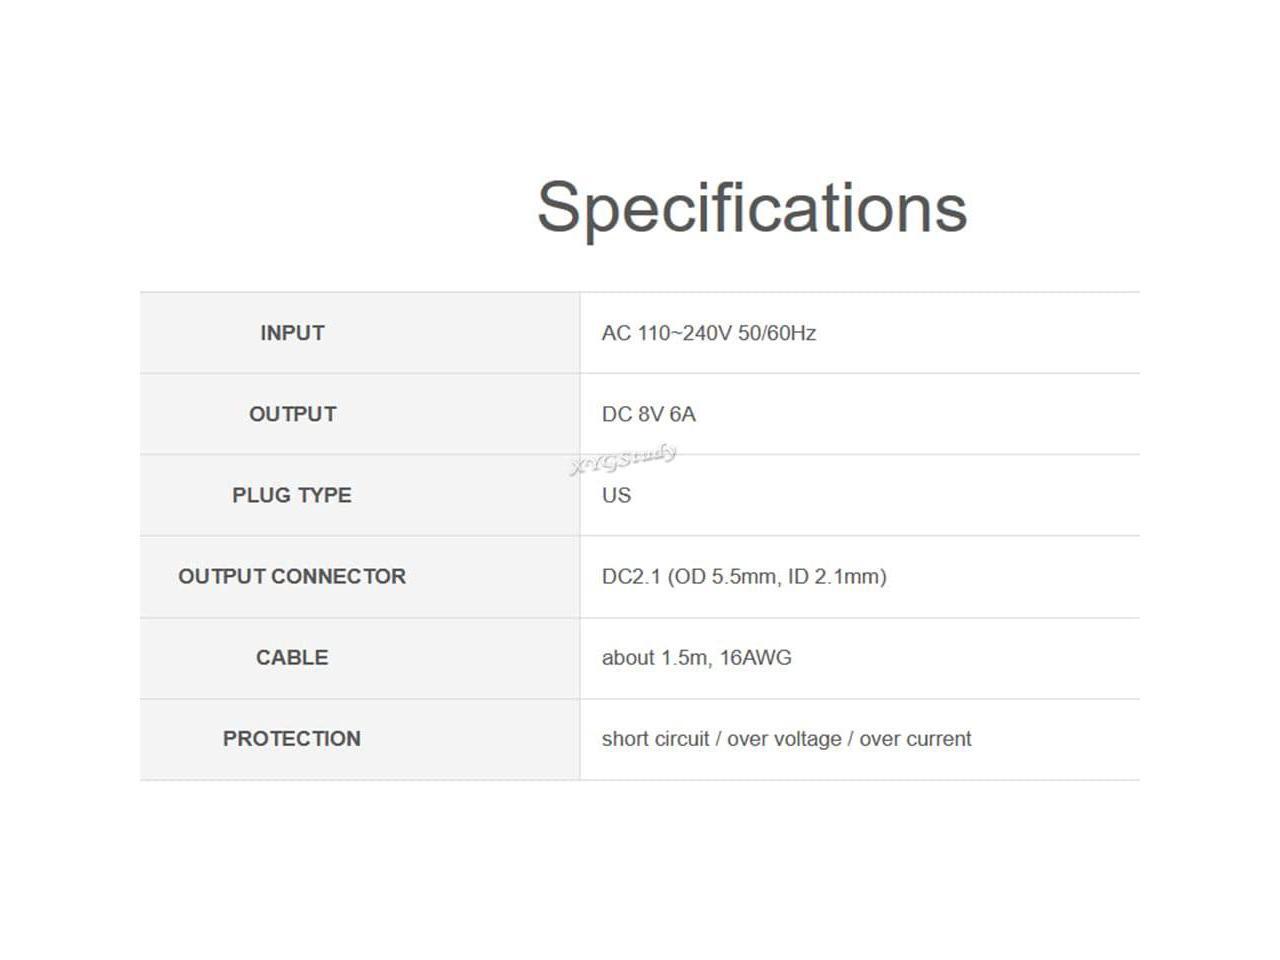Click the XYGStudy watermark
This screenshot has height=960, width=1280.
click(x=623, y=459)
